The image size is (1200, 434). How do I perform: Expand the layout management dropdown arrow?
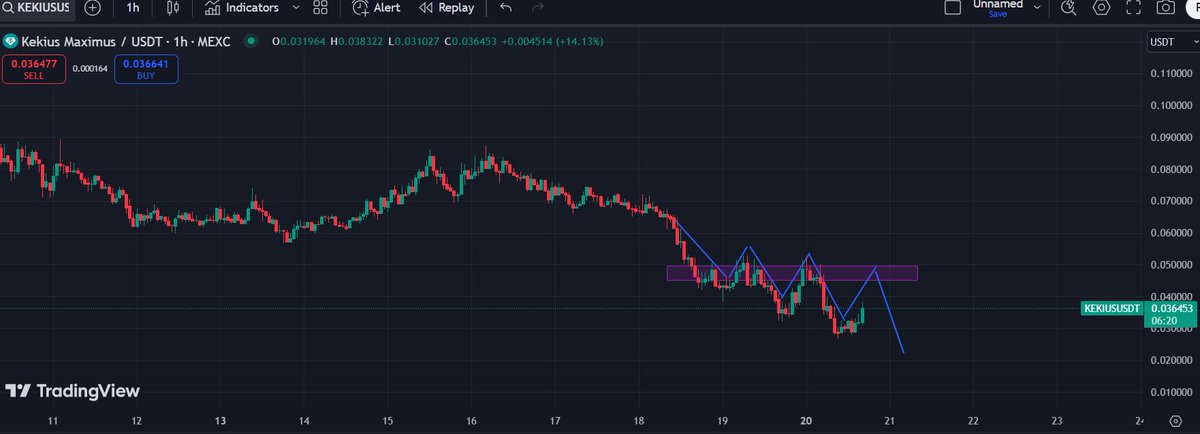[1037, 7]
